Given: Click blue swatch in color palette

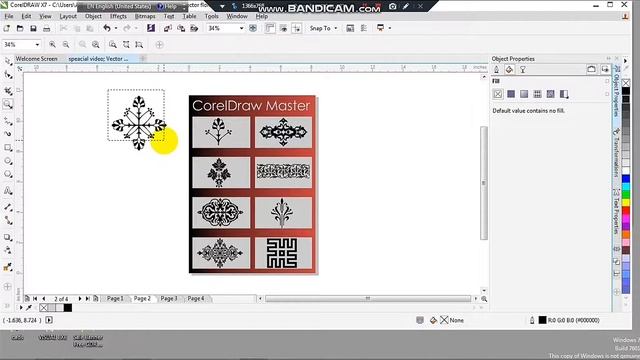Looking at the screenshot, I should point(626,179).
